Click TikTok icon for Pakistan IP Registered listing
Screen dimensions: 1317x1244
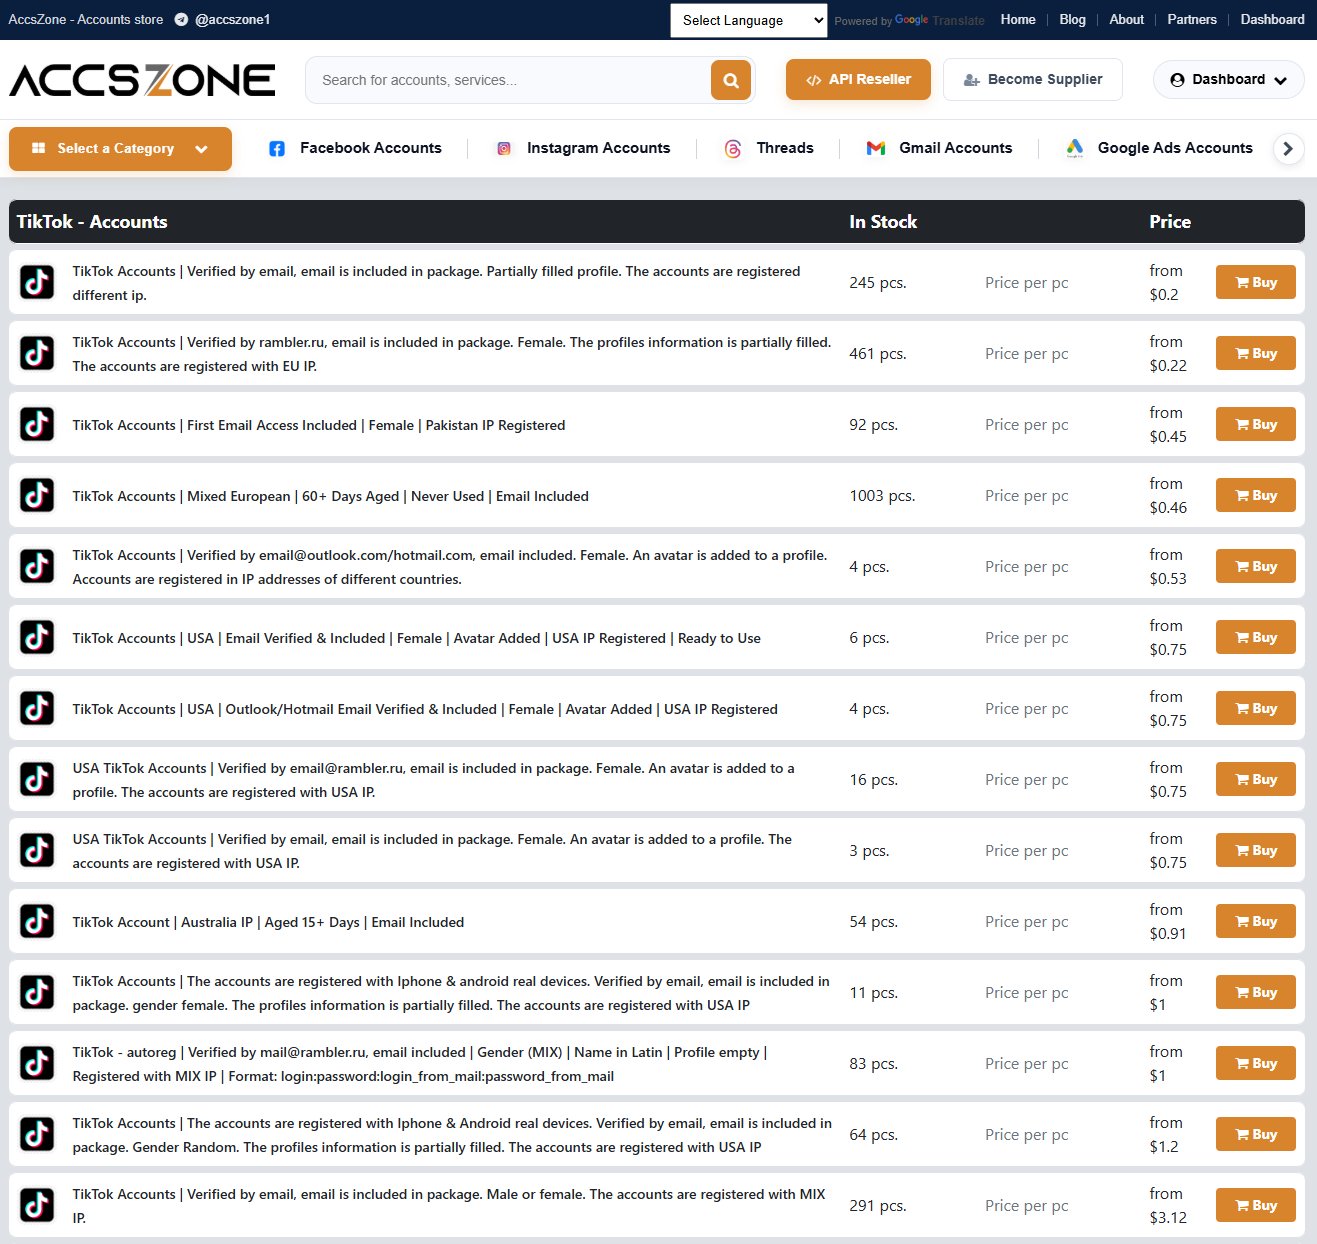click(38, 425)
